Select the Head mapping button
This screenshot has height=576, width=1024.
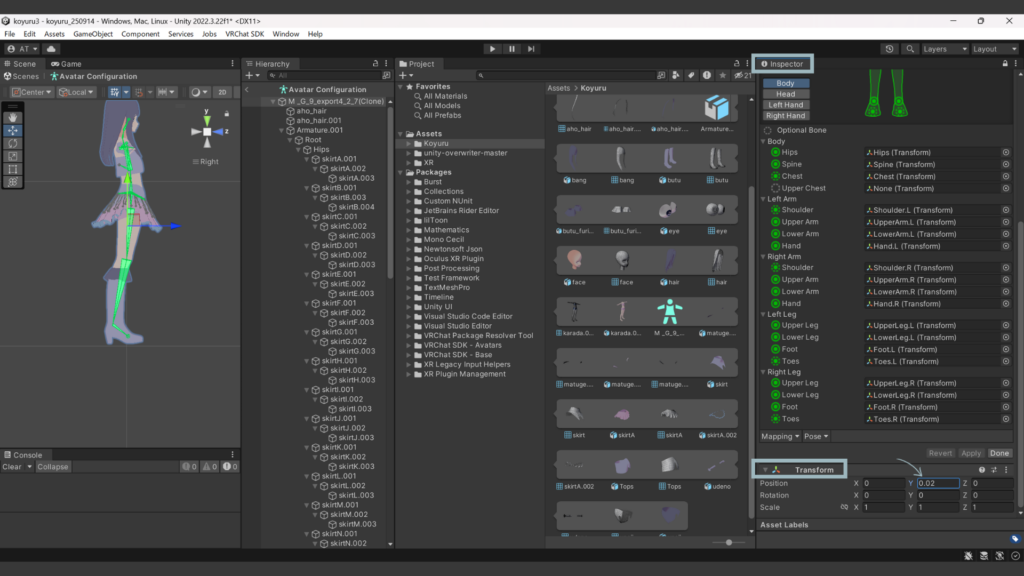786,94
